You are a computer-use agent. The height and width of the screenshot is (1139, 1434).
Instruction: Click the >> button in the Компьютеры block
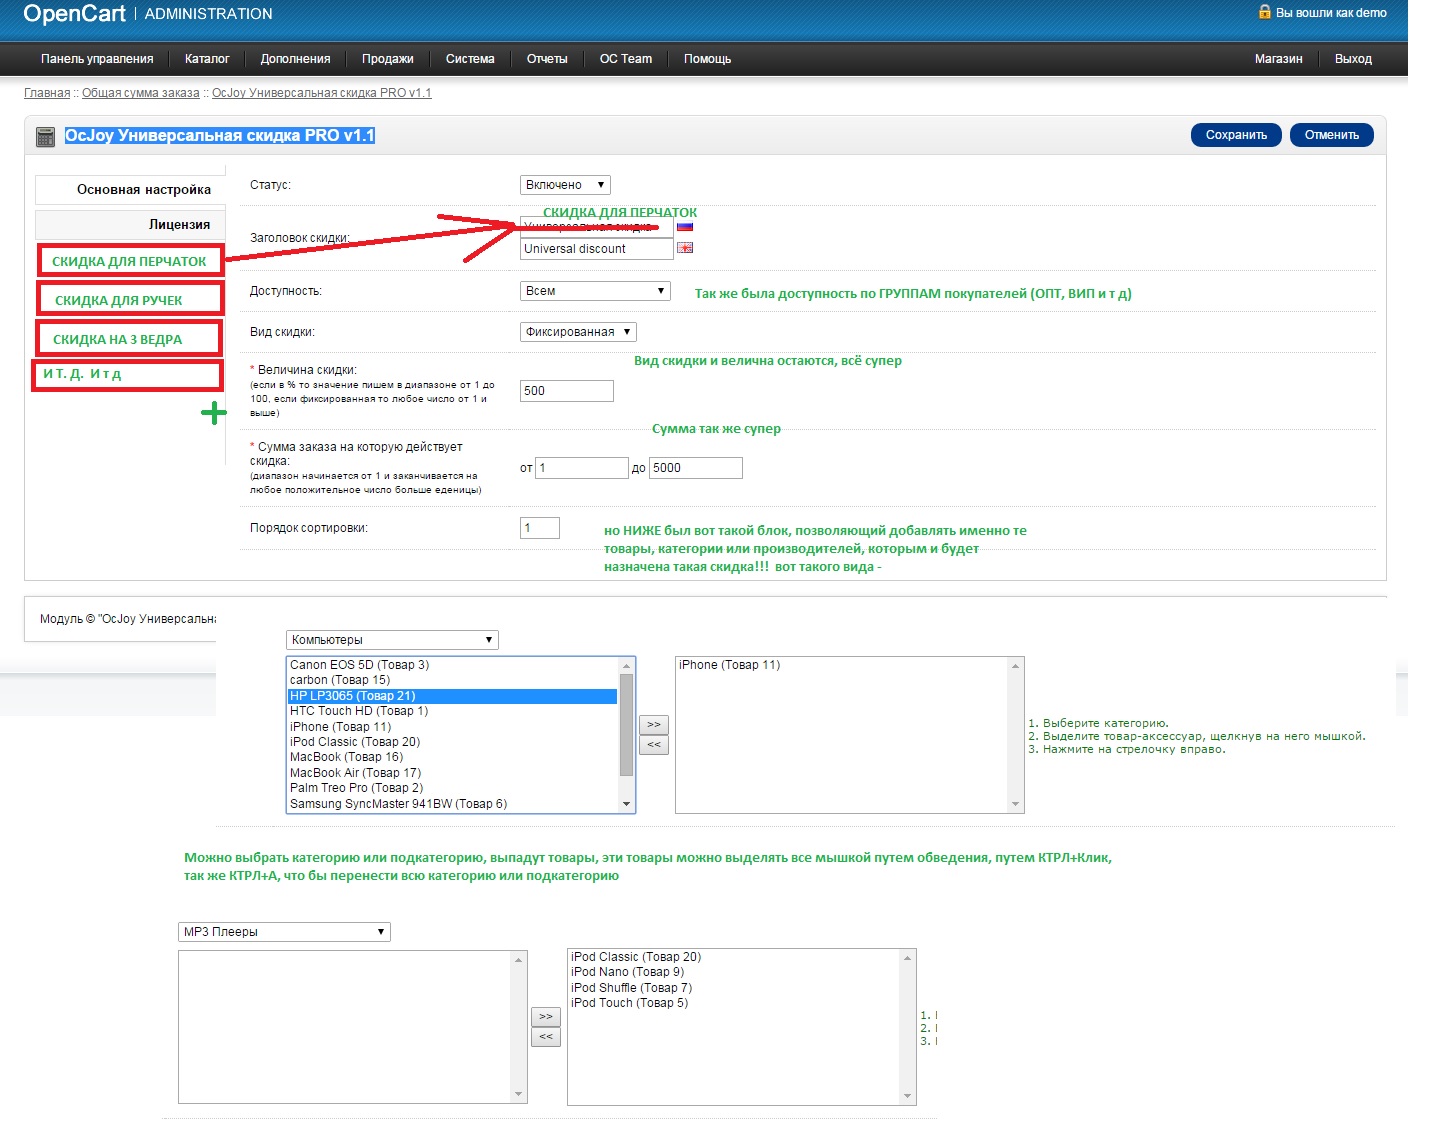(x=654, y=724)
